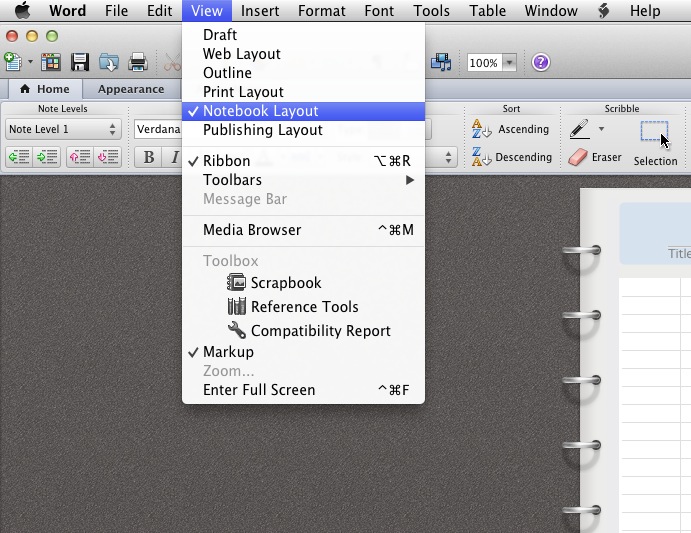The width and height of the screenshot is (691, 533).
Task: Click the purple Help icon
Action: pos(541,62)
